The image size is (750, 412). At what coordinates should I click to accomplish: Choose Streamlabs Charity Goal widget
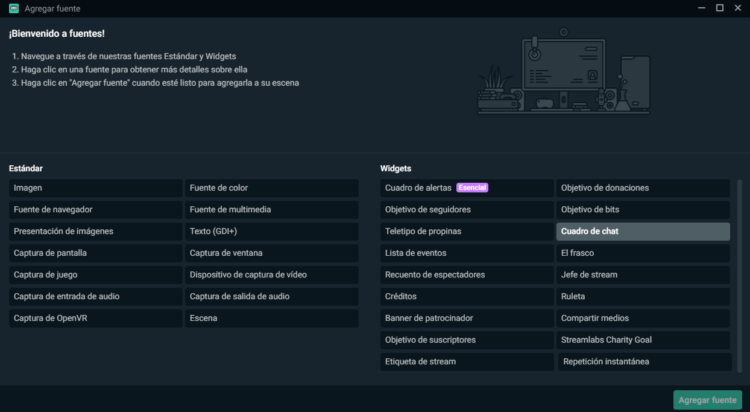click(643, 340)
